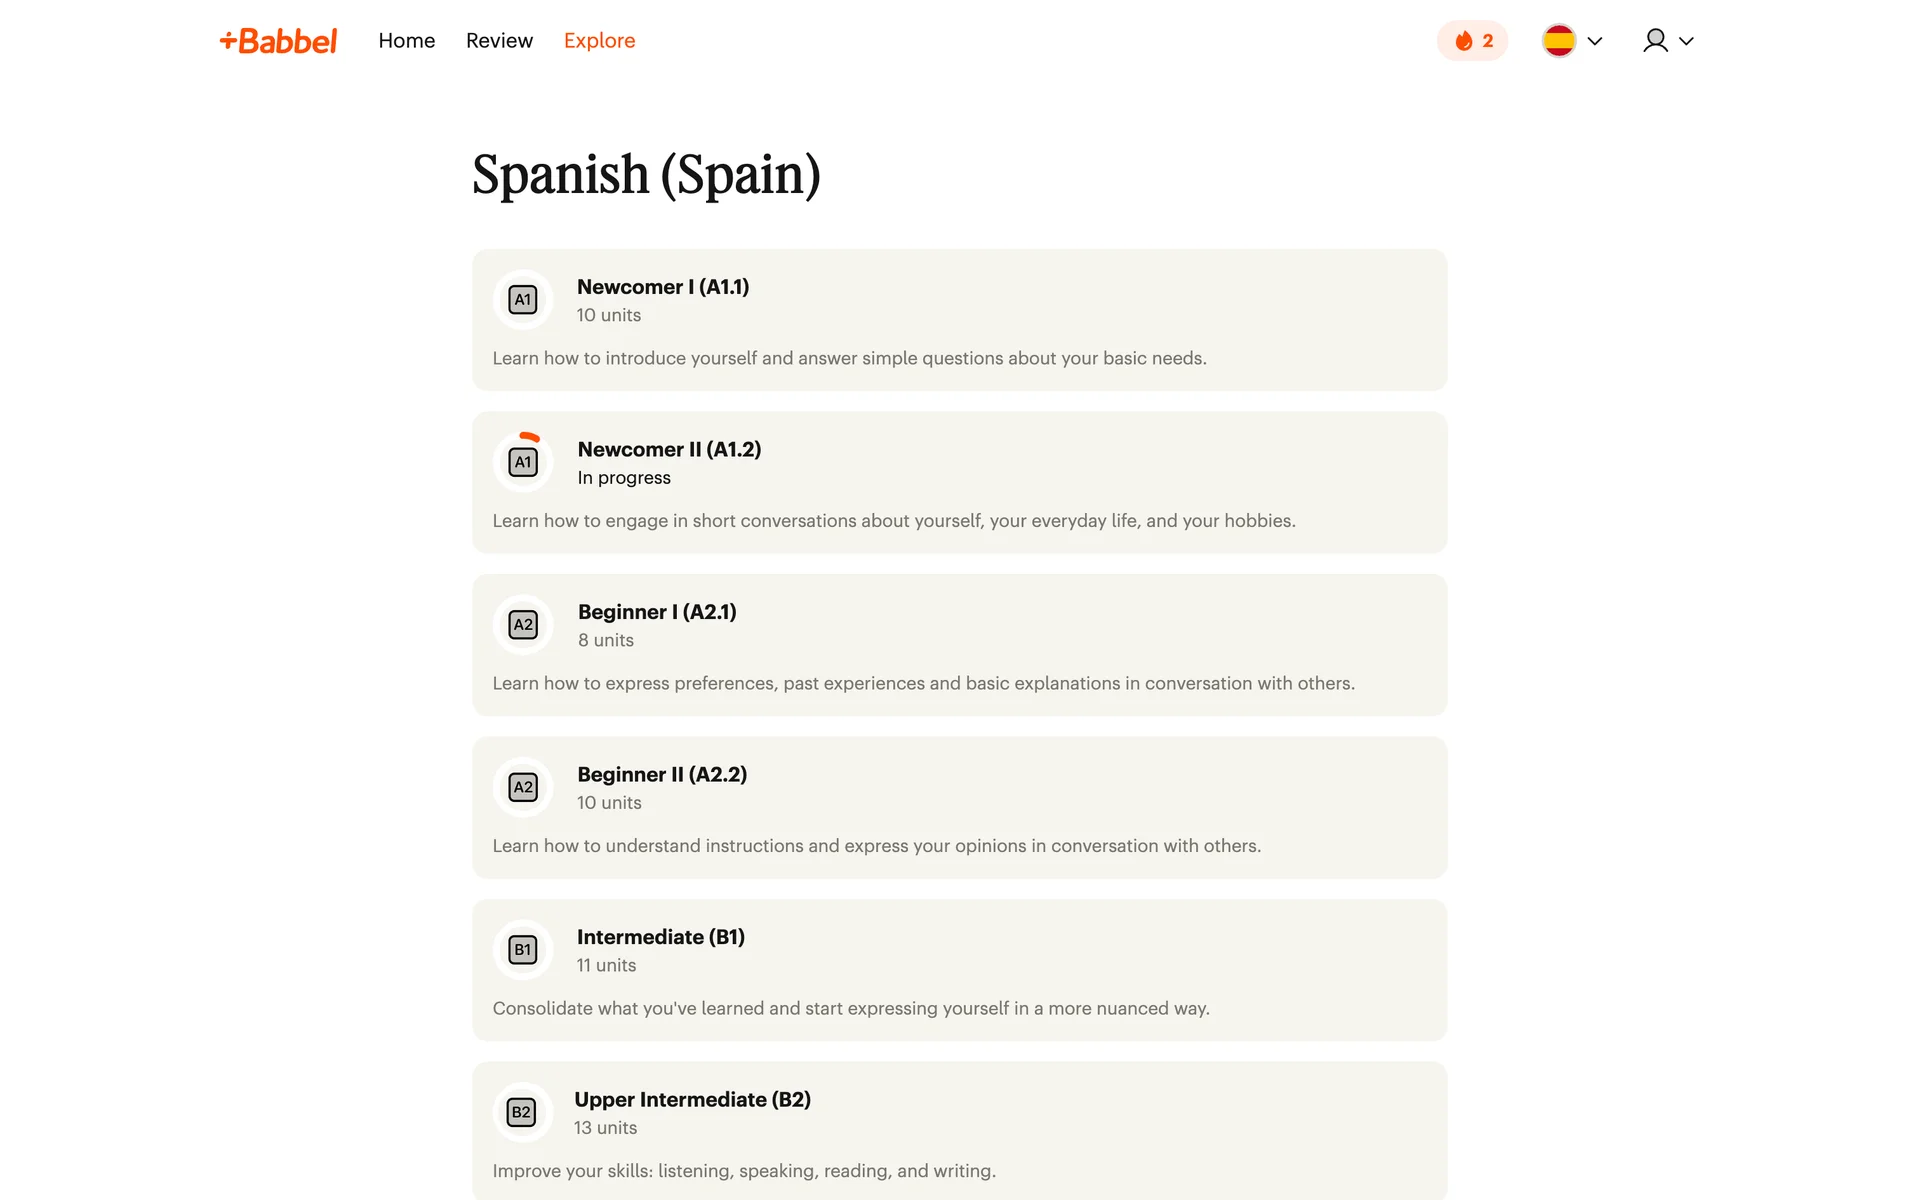Expand the account menu chevron
Image resolution: width=1920 pixels, height=1200 pixels.
click(x=1686, y=41)
